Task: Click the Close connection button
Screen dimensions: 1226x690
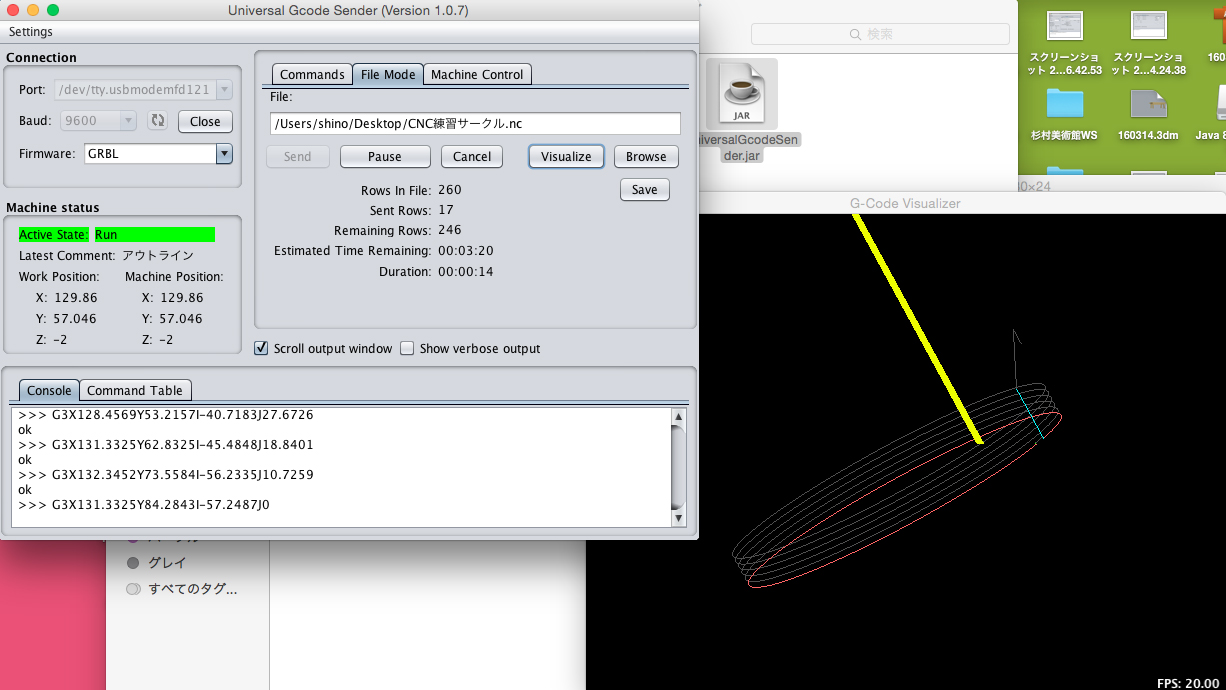Action: click(205, 121)
